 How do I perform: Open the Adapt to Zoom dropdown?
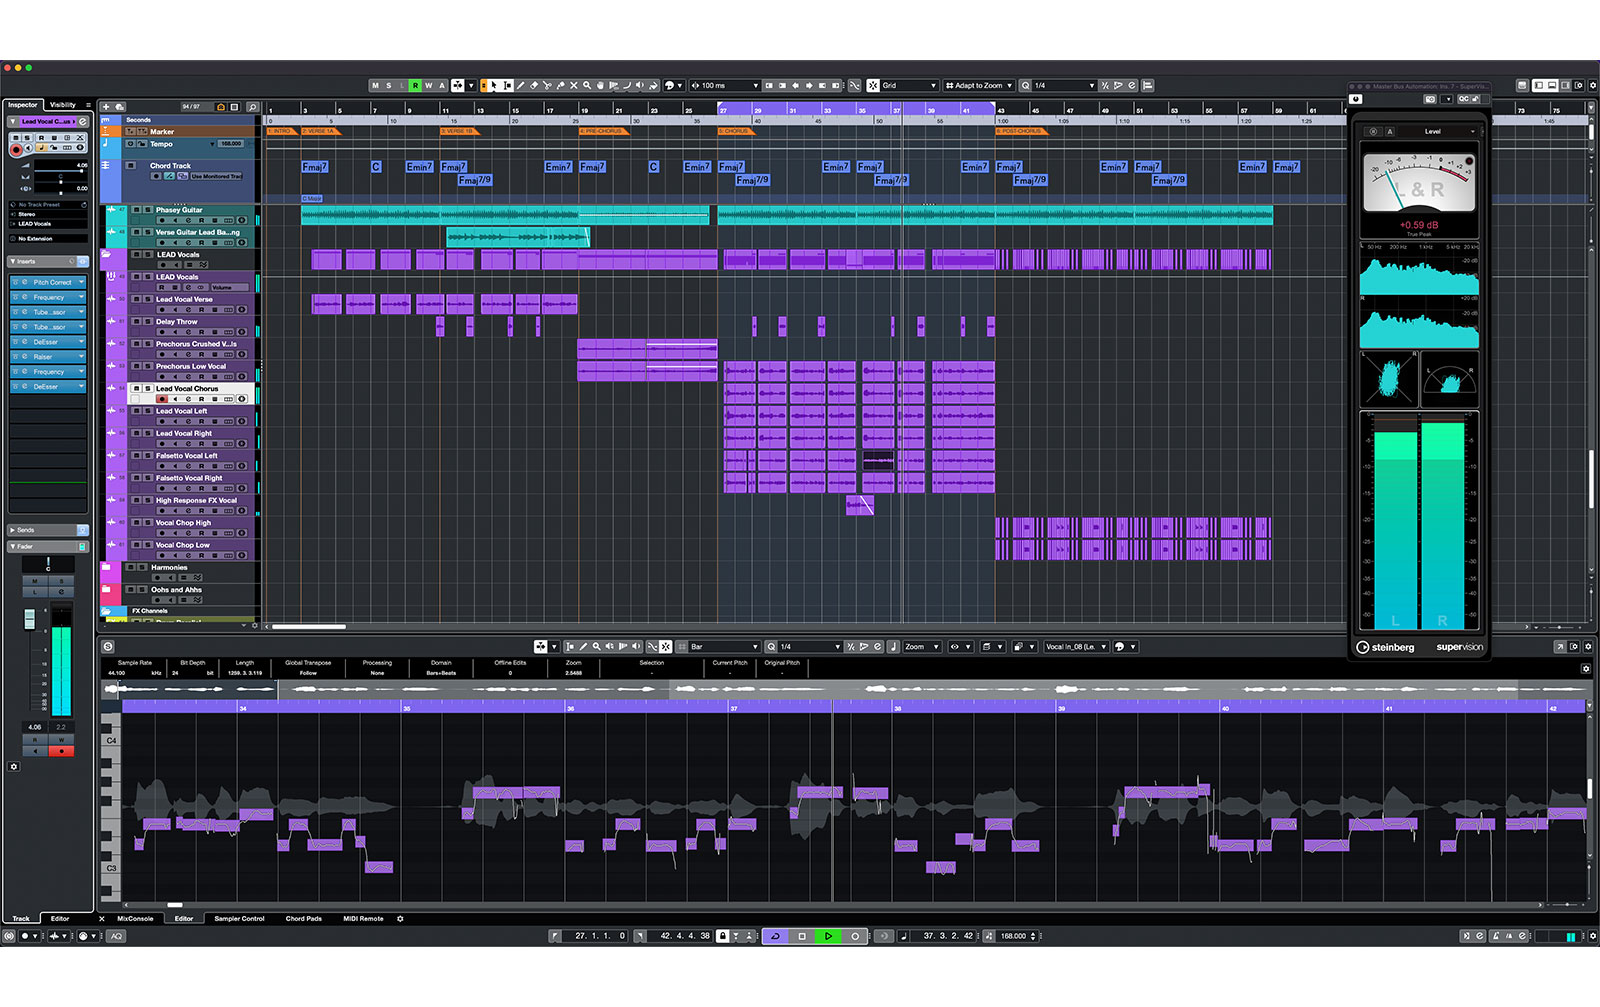click(x=980, y=85)
